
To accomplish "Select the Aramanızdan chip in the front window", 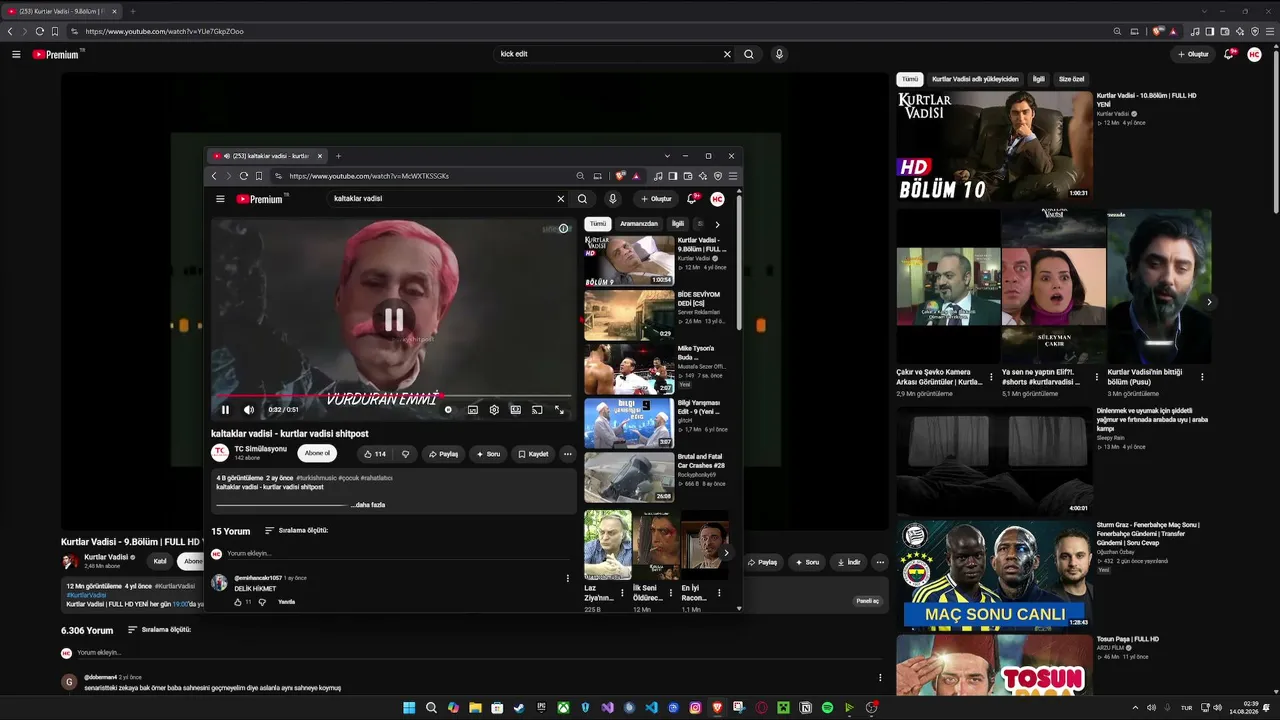I will (639, 224).
